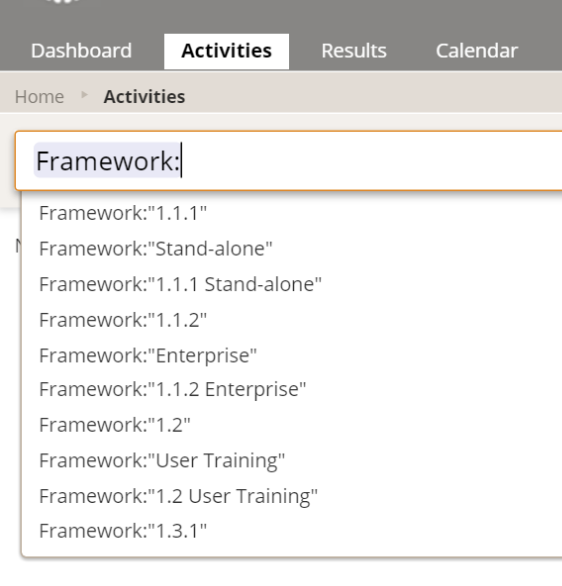Image resolution: width=562 pixels, height=586 pixels.
Task: Pick Framework:"User Training" suggestion
Action: tap(291, 460)
